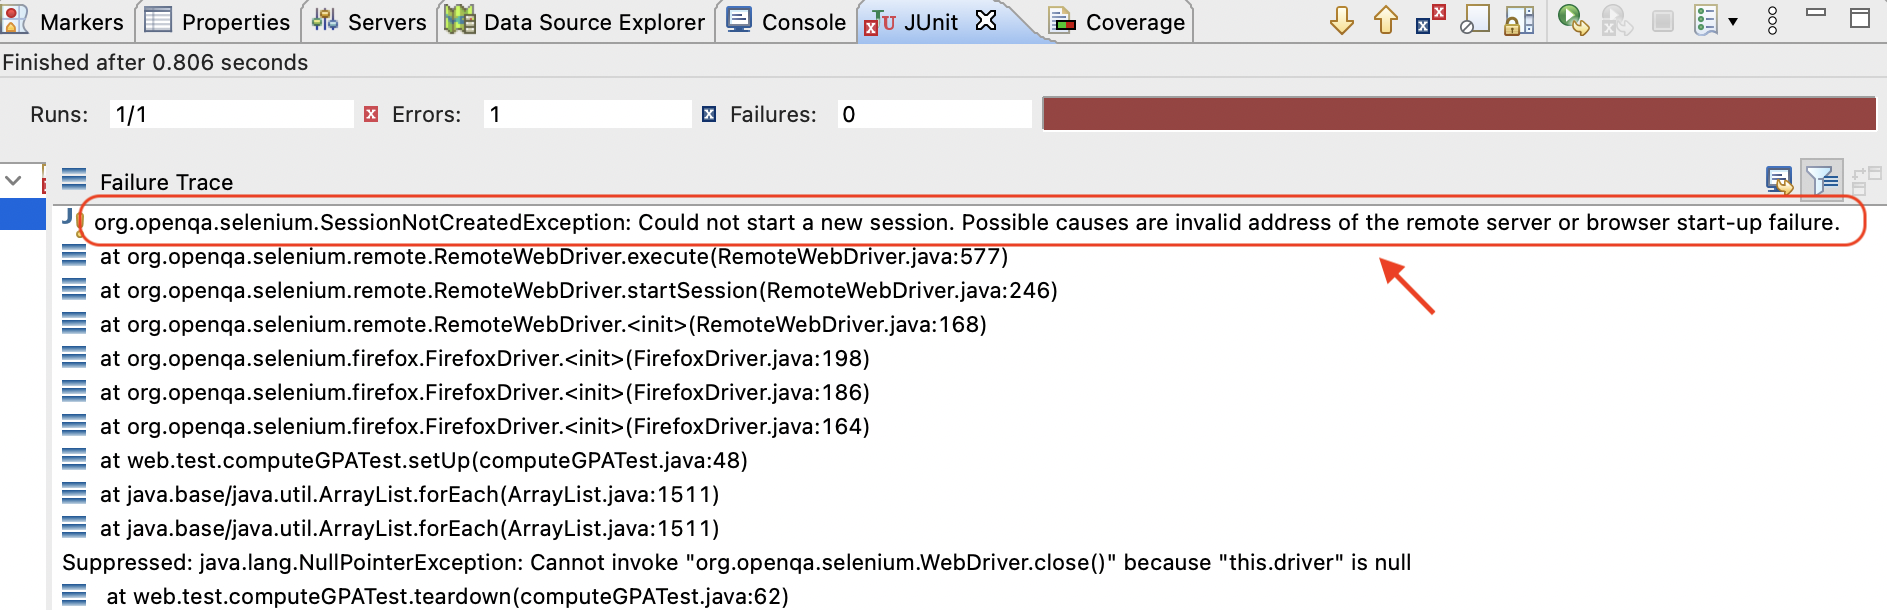Open RemoteWebDriver.java:577 stack frame
Viewport: 1887px width, 610px height.
[553, 256]
